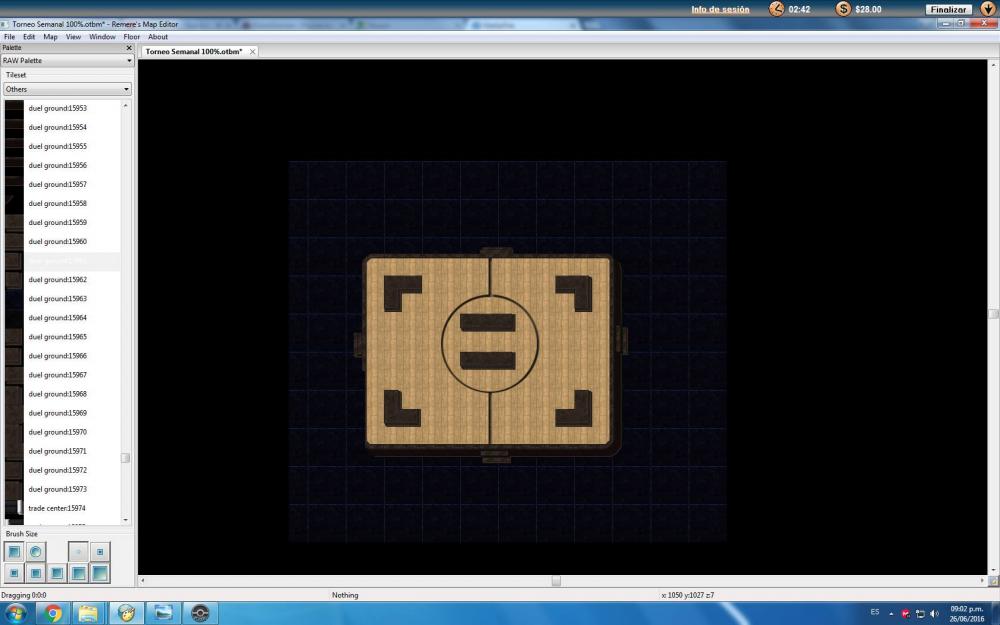This screenshot has width=1000, height=625.
Task: Open the Tileset Others dropdown
Action: [67, 89]
